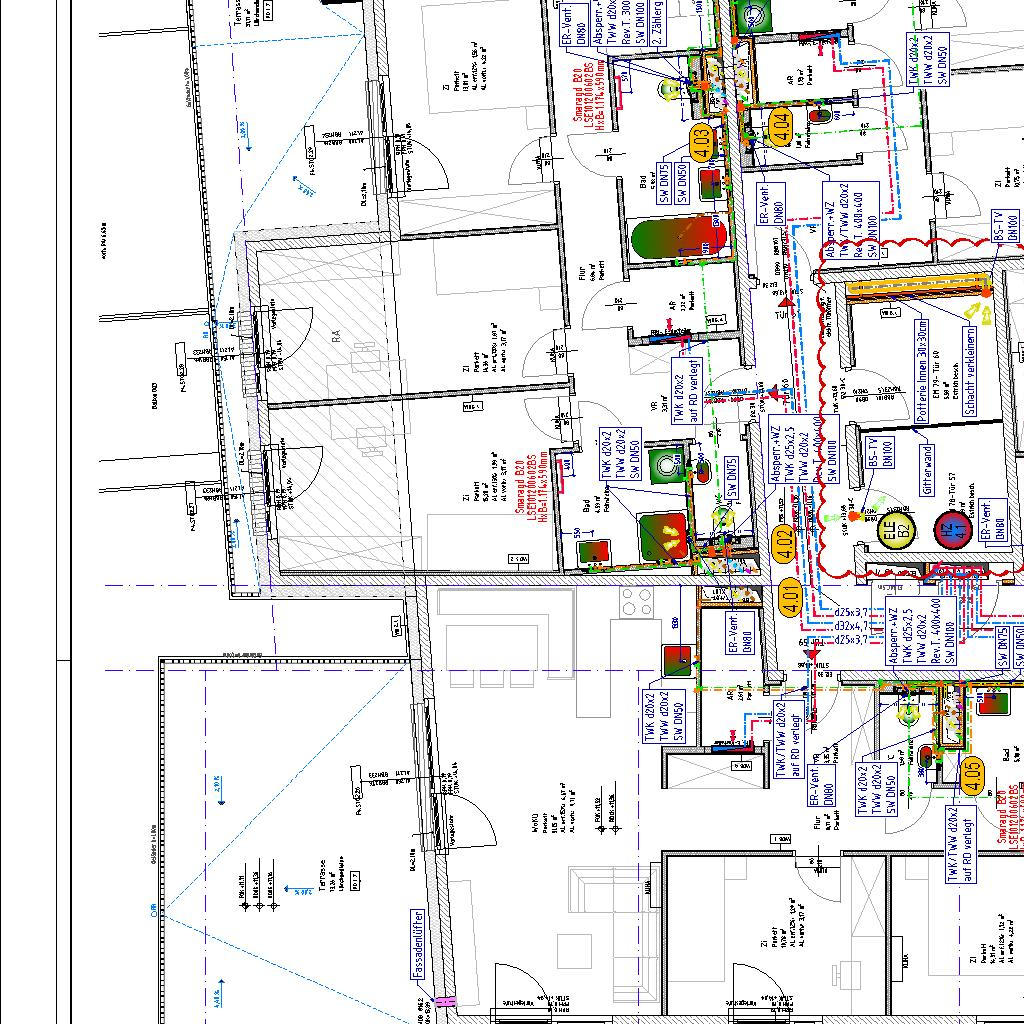Image resolution: width=1024 pixels, height=1024 pixels.
Task: Pick the orange 4.02 oval tag
Action: [784, 543]
